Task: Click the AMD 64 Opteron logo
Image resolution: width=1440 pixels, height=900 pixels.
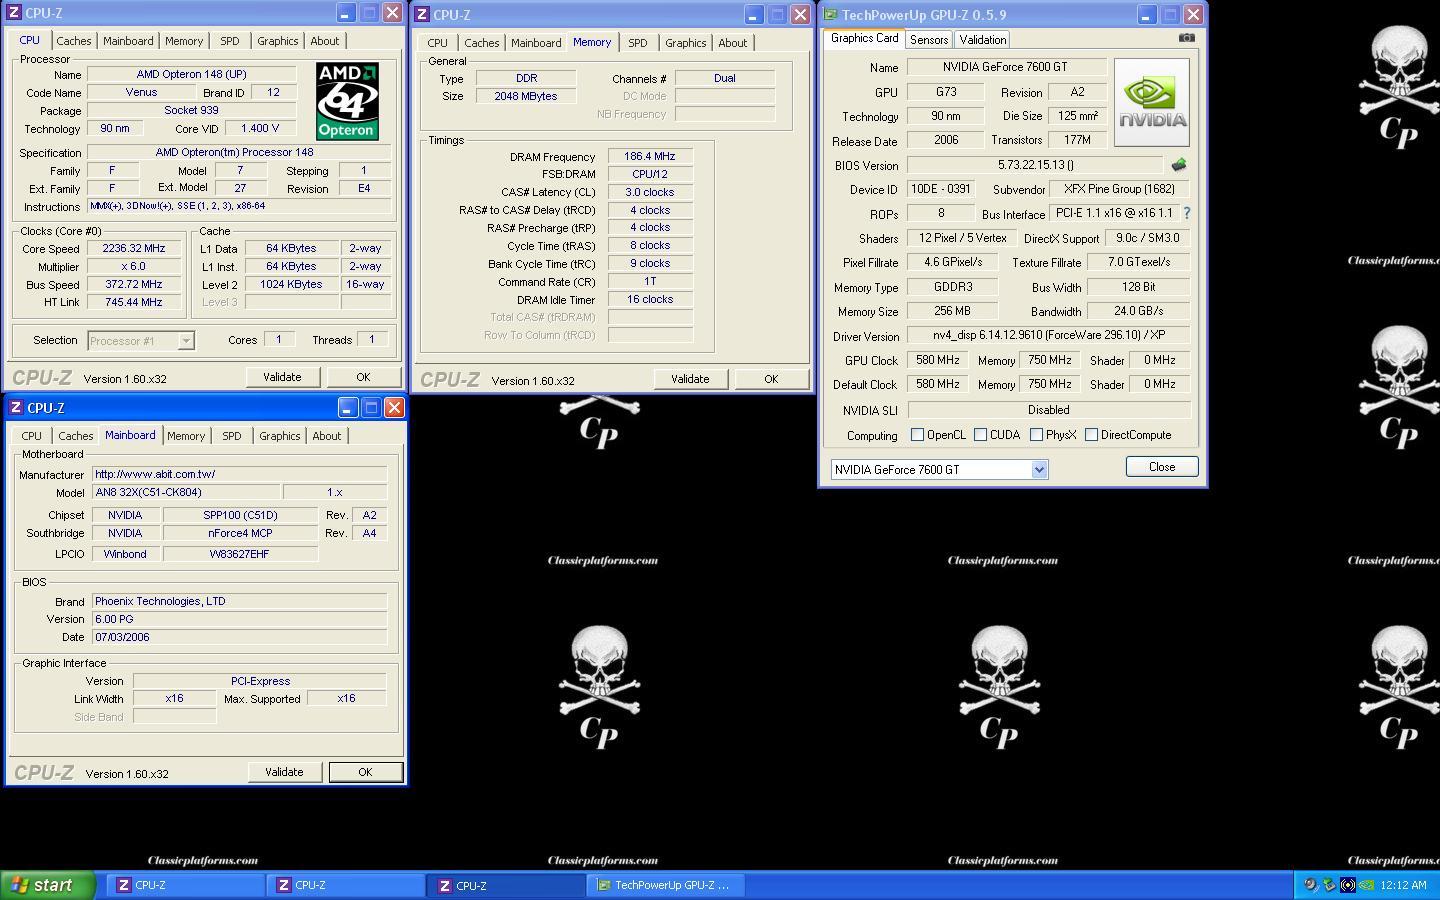Action: (x=347, y=101)
